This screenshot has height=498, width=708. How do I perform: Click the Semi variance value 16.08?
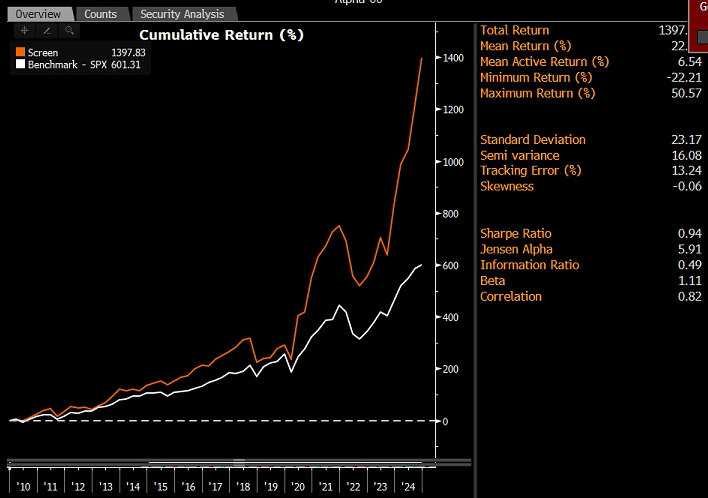tap(686, 156)
